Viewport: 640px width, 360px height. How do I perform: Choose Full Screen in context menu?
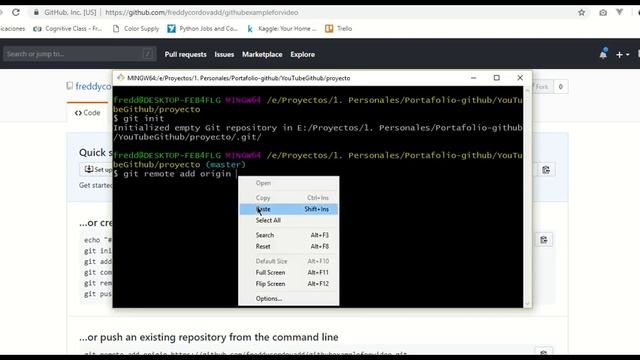point(288,272)
